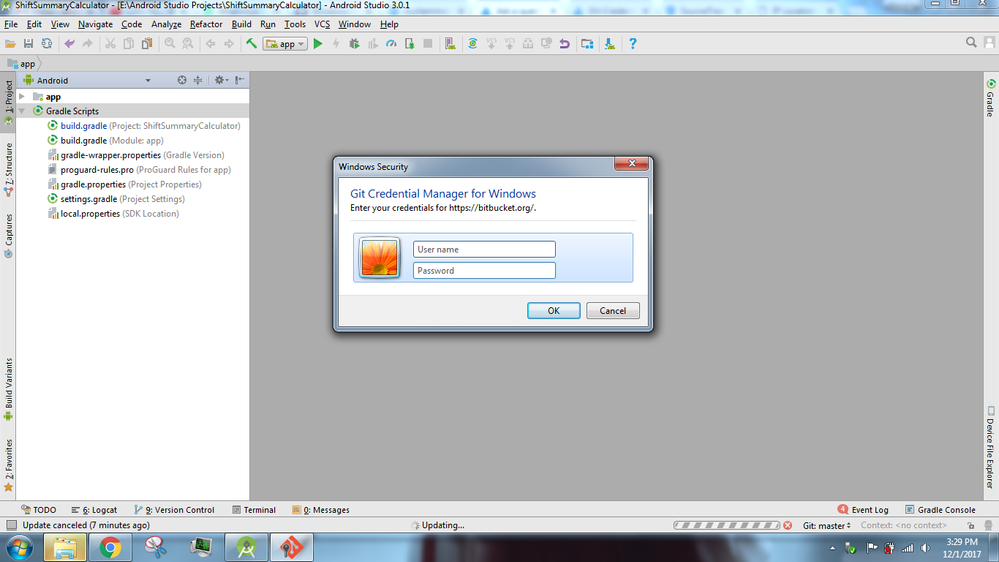Click the Android profiler gauge icon
The height and width of the screenshot is (562, 999).
(391, 43)
